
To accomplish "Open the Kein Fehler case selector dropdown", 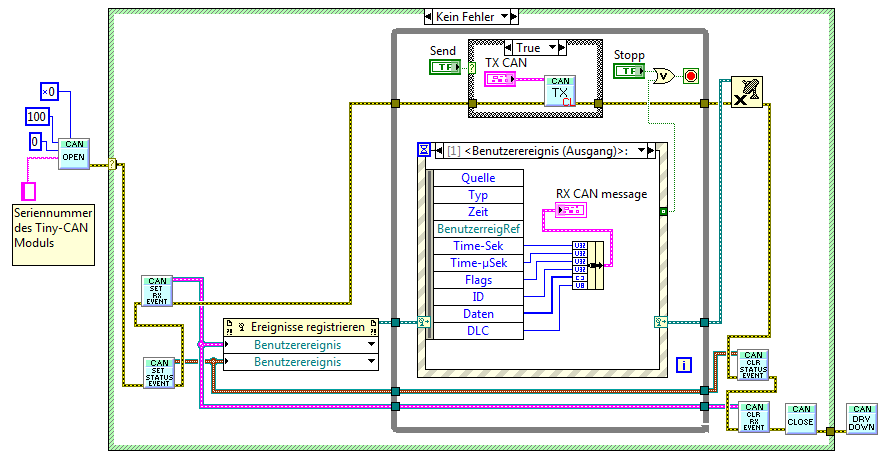I will 505,17.
